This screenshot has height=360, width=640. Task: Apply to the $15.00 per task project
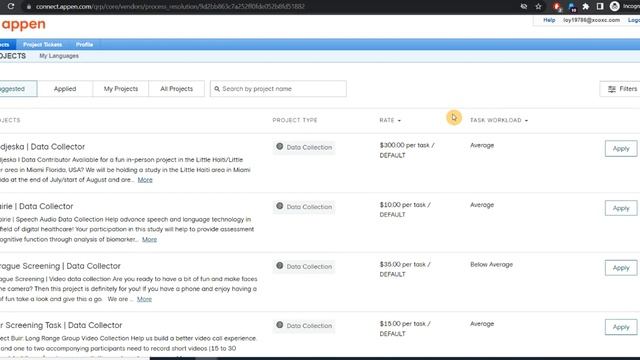click(x=621, y=327)
